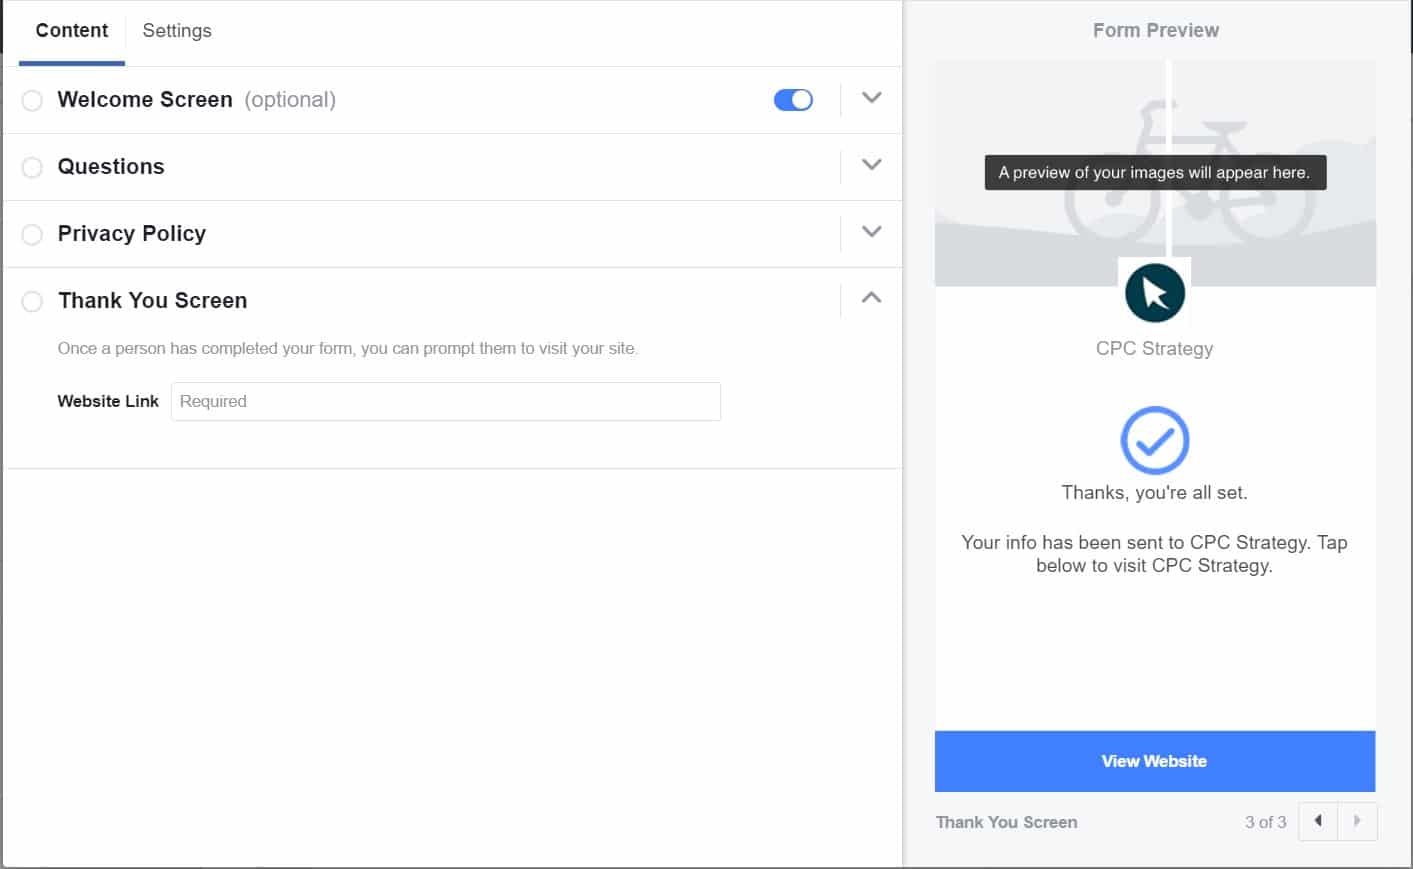Select the Thank You Screen status circle
Image resolution: width=1413 pixels, height=869 pixels.
tap(32, 301)
